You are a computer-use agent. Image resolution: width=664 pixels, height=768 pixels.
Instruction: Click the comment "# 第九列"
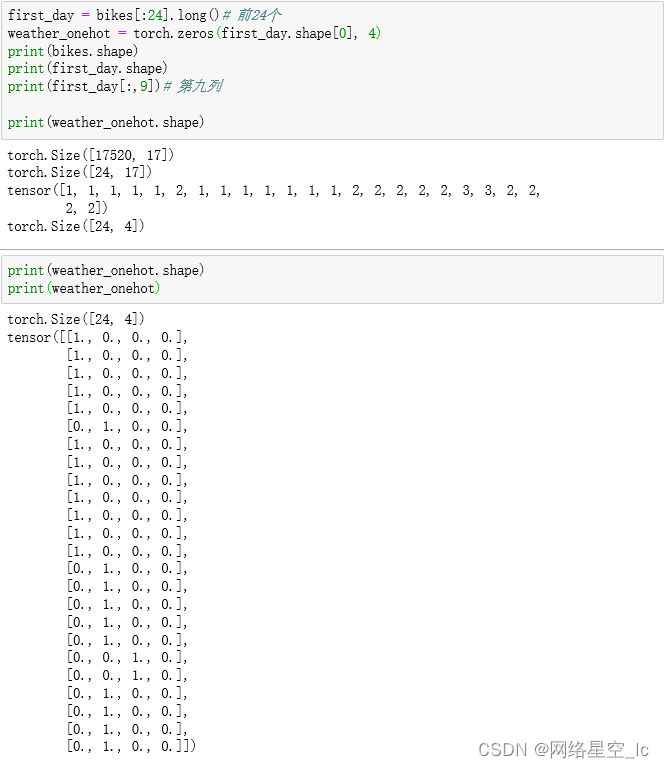[x=193, y=87]
